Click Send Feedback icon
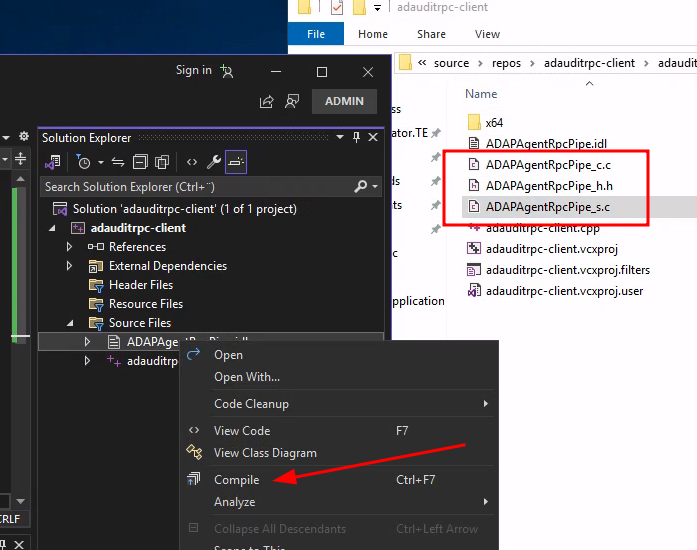The height and width of the screenshot is (550, 697). 292,101
